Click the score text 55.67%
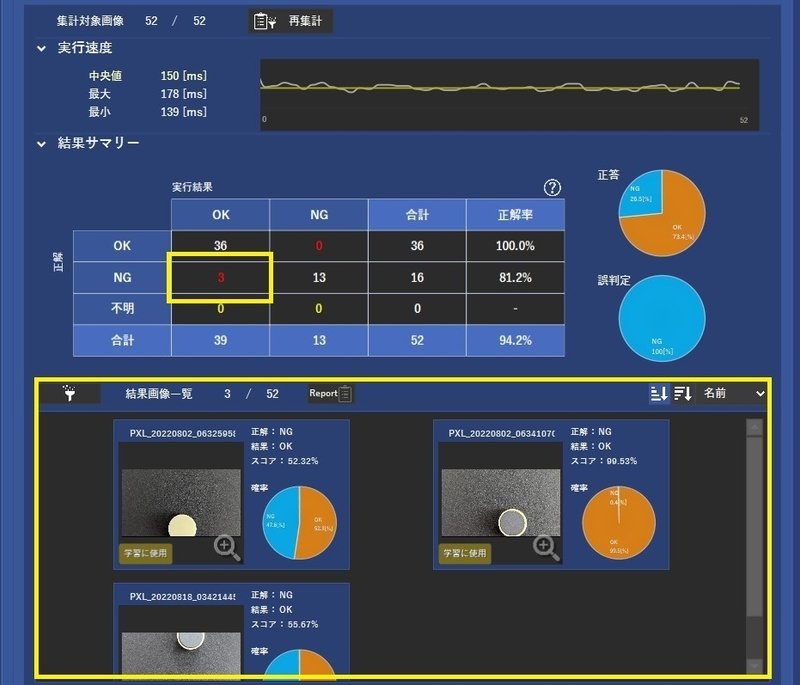The width and height of the screenshot is (800, 685). coord(285,624)
